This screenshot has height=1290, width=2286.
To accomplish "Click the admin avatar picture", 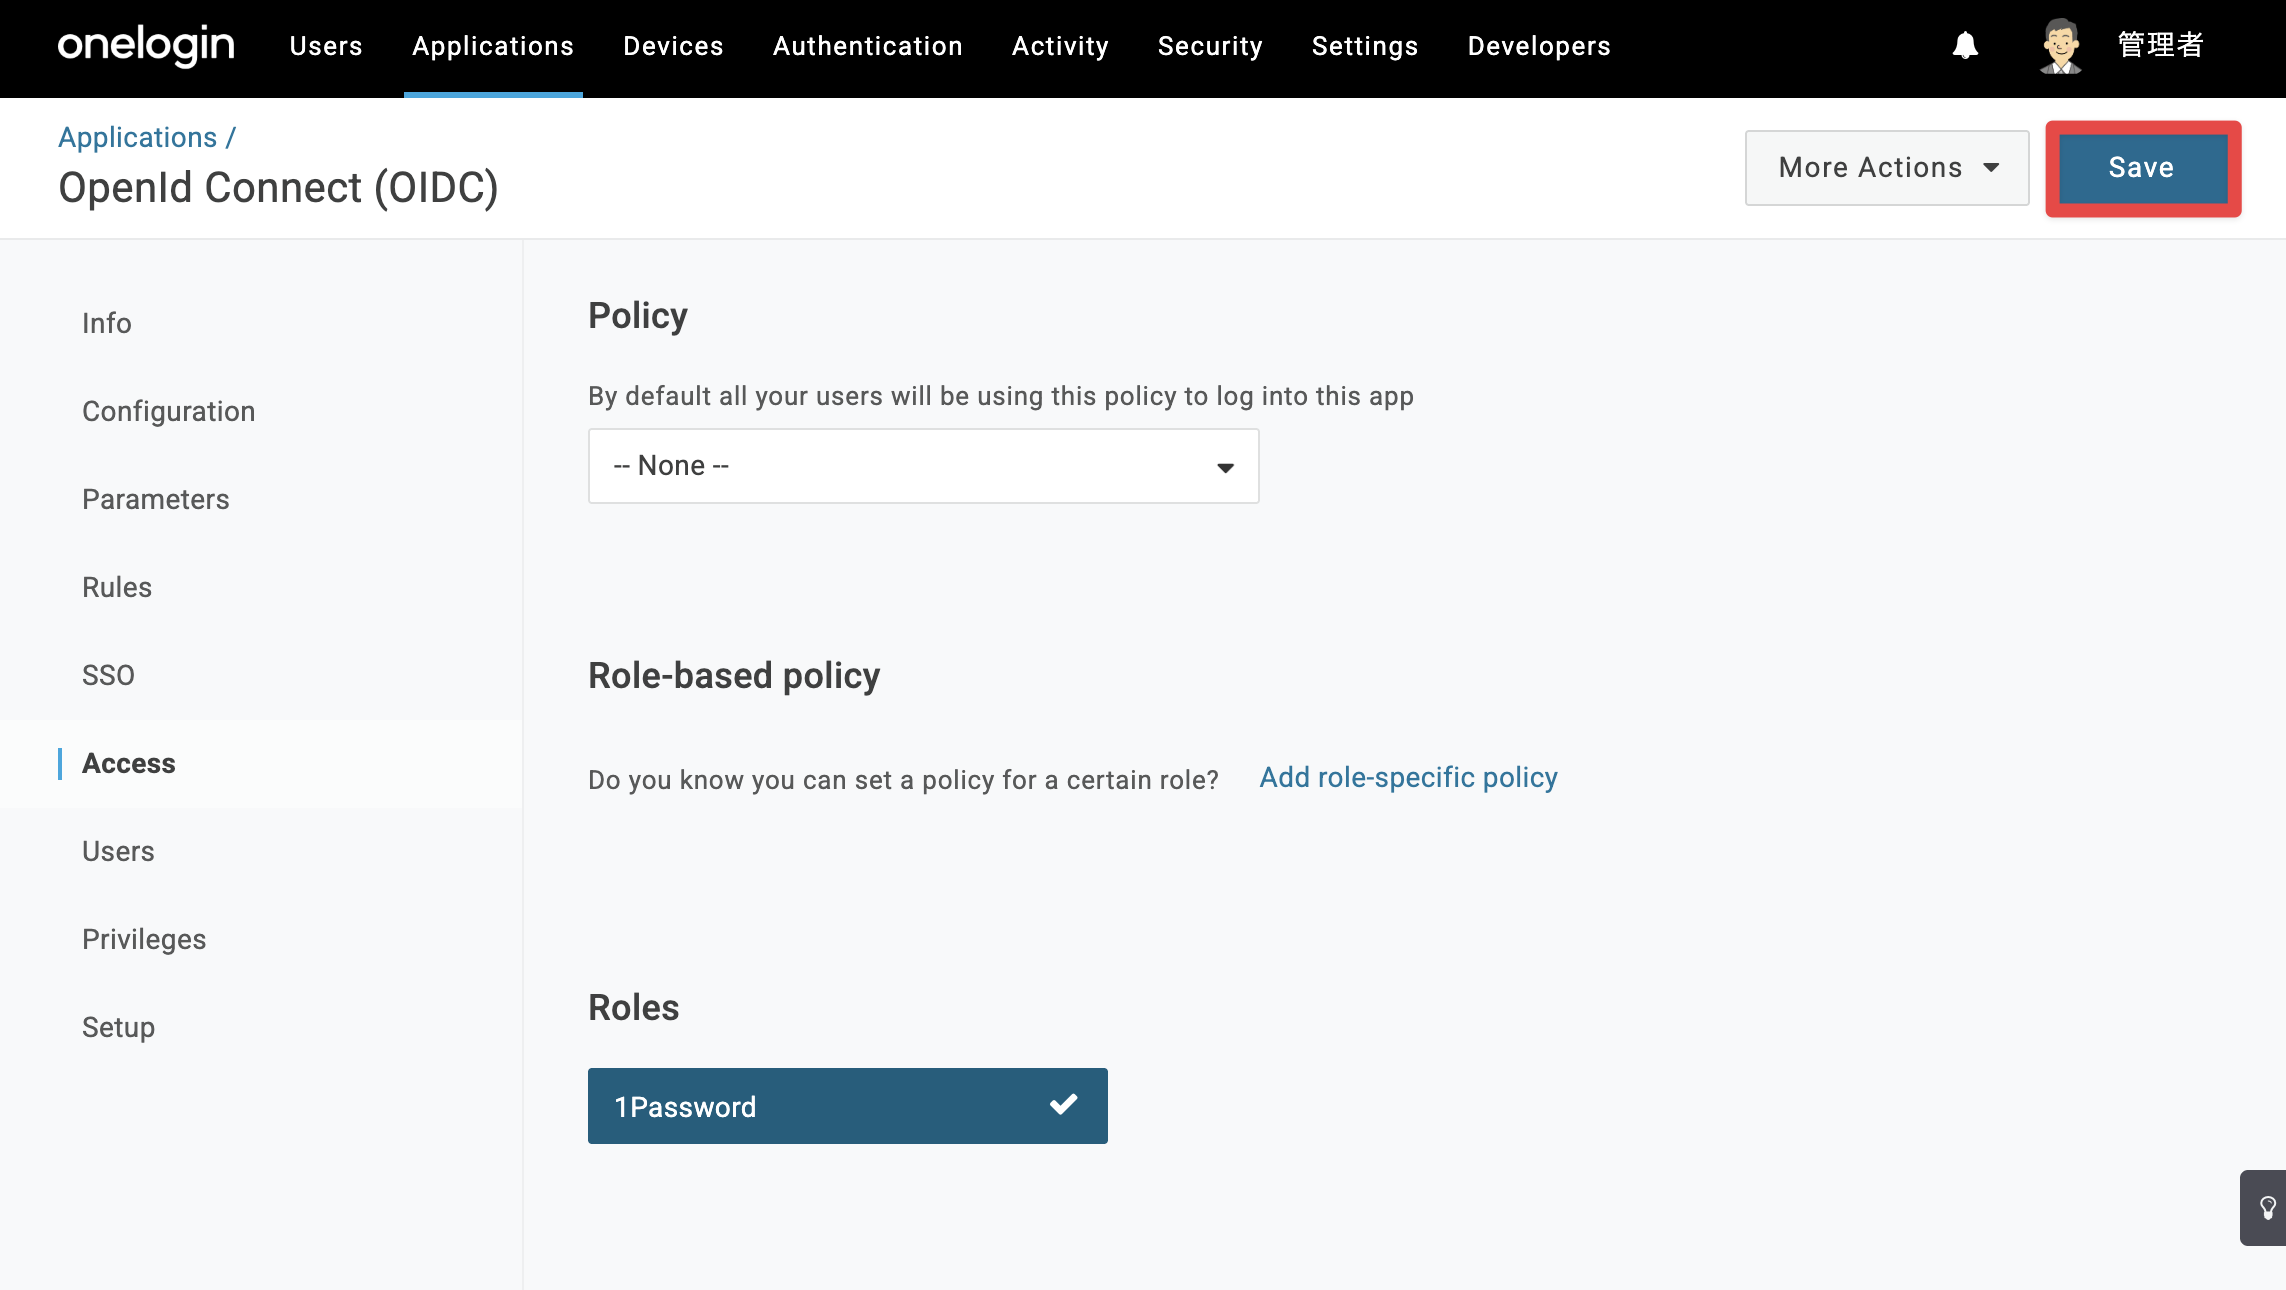I will pyautogui.click(x=2061, y=46).
